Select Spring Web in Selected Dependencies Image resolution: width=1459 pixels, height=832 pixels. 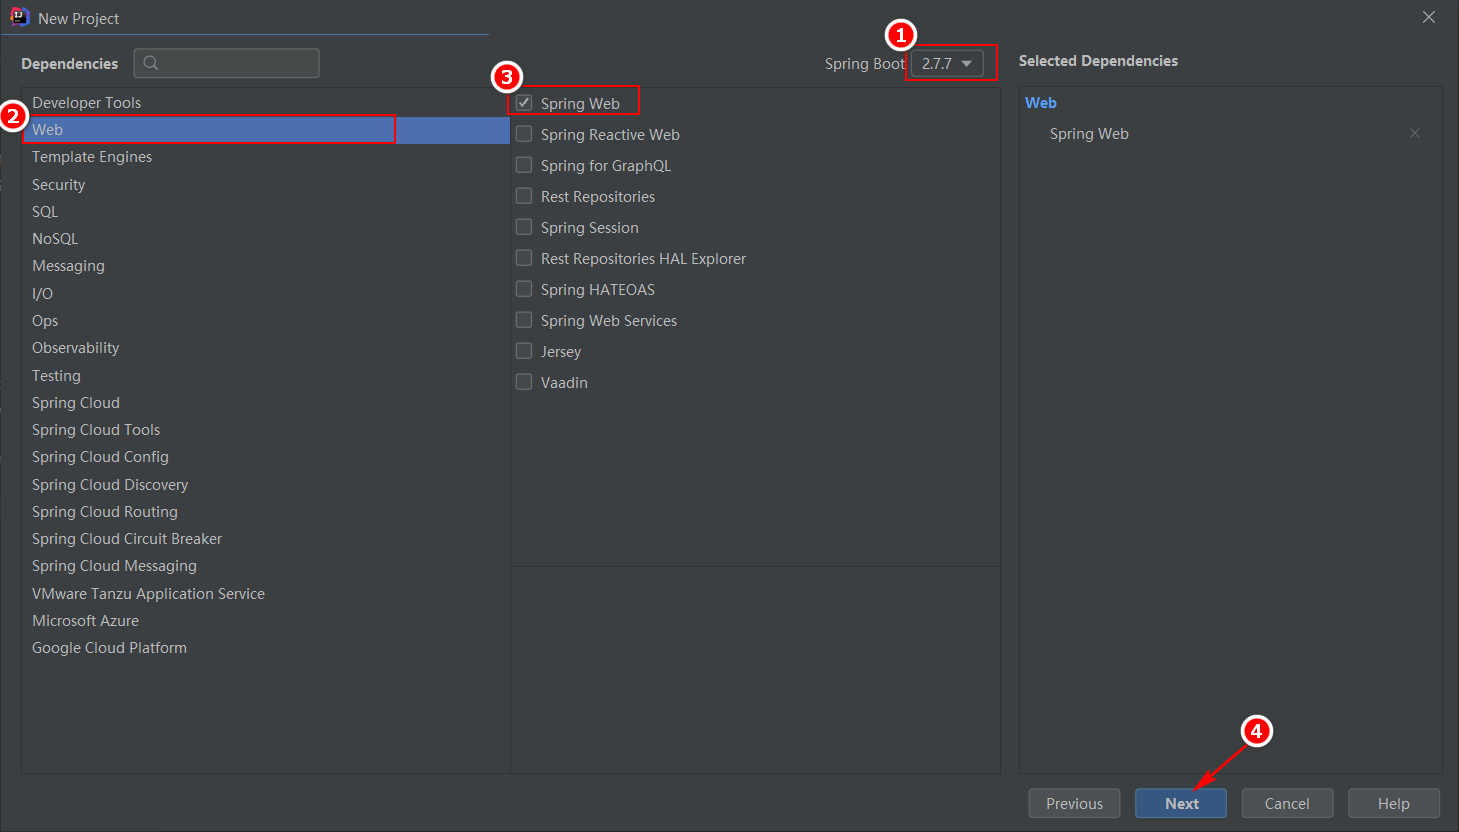tap(1089, 134)
